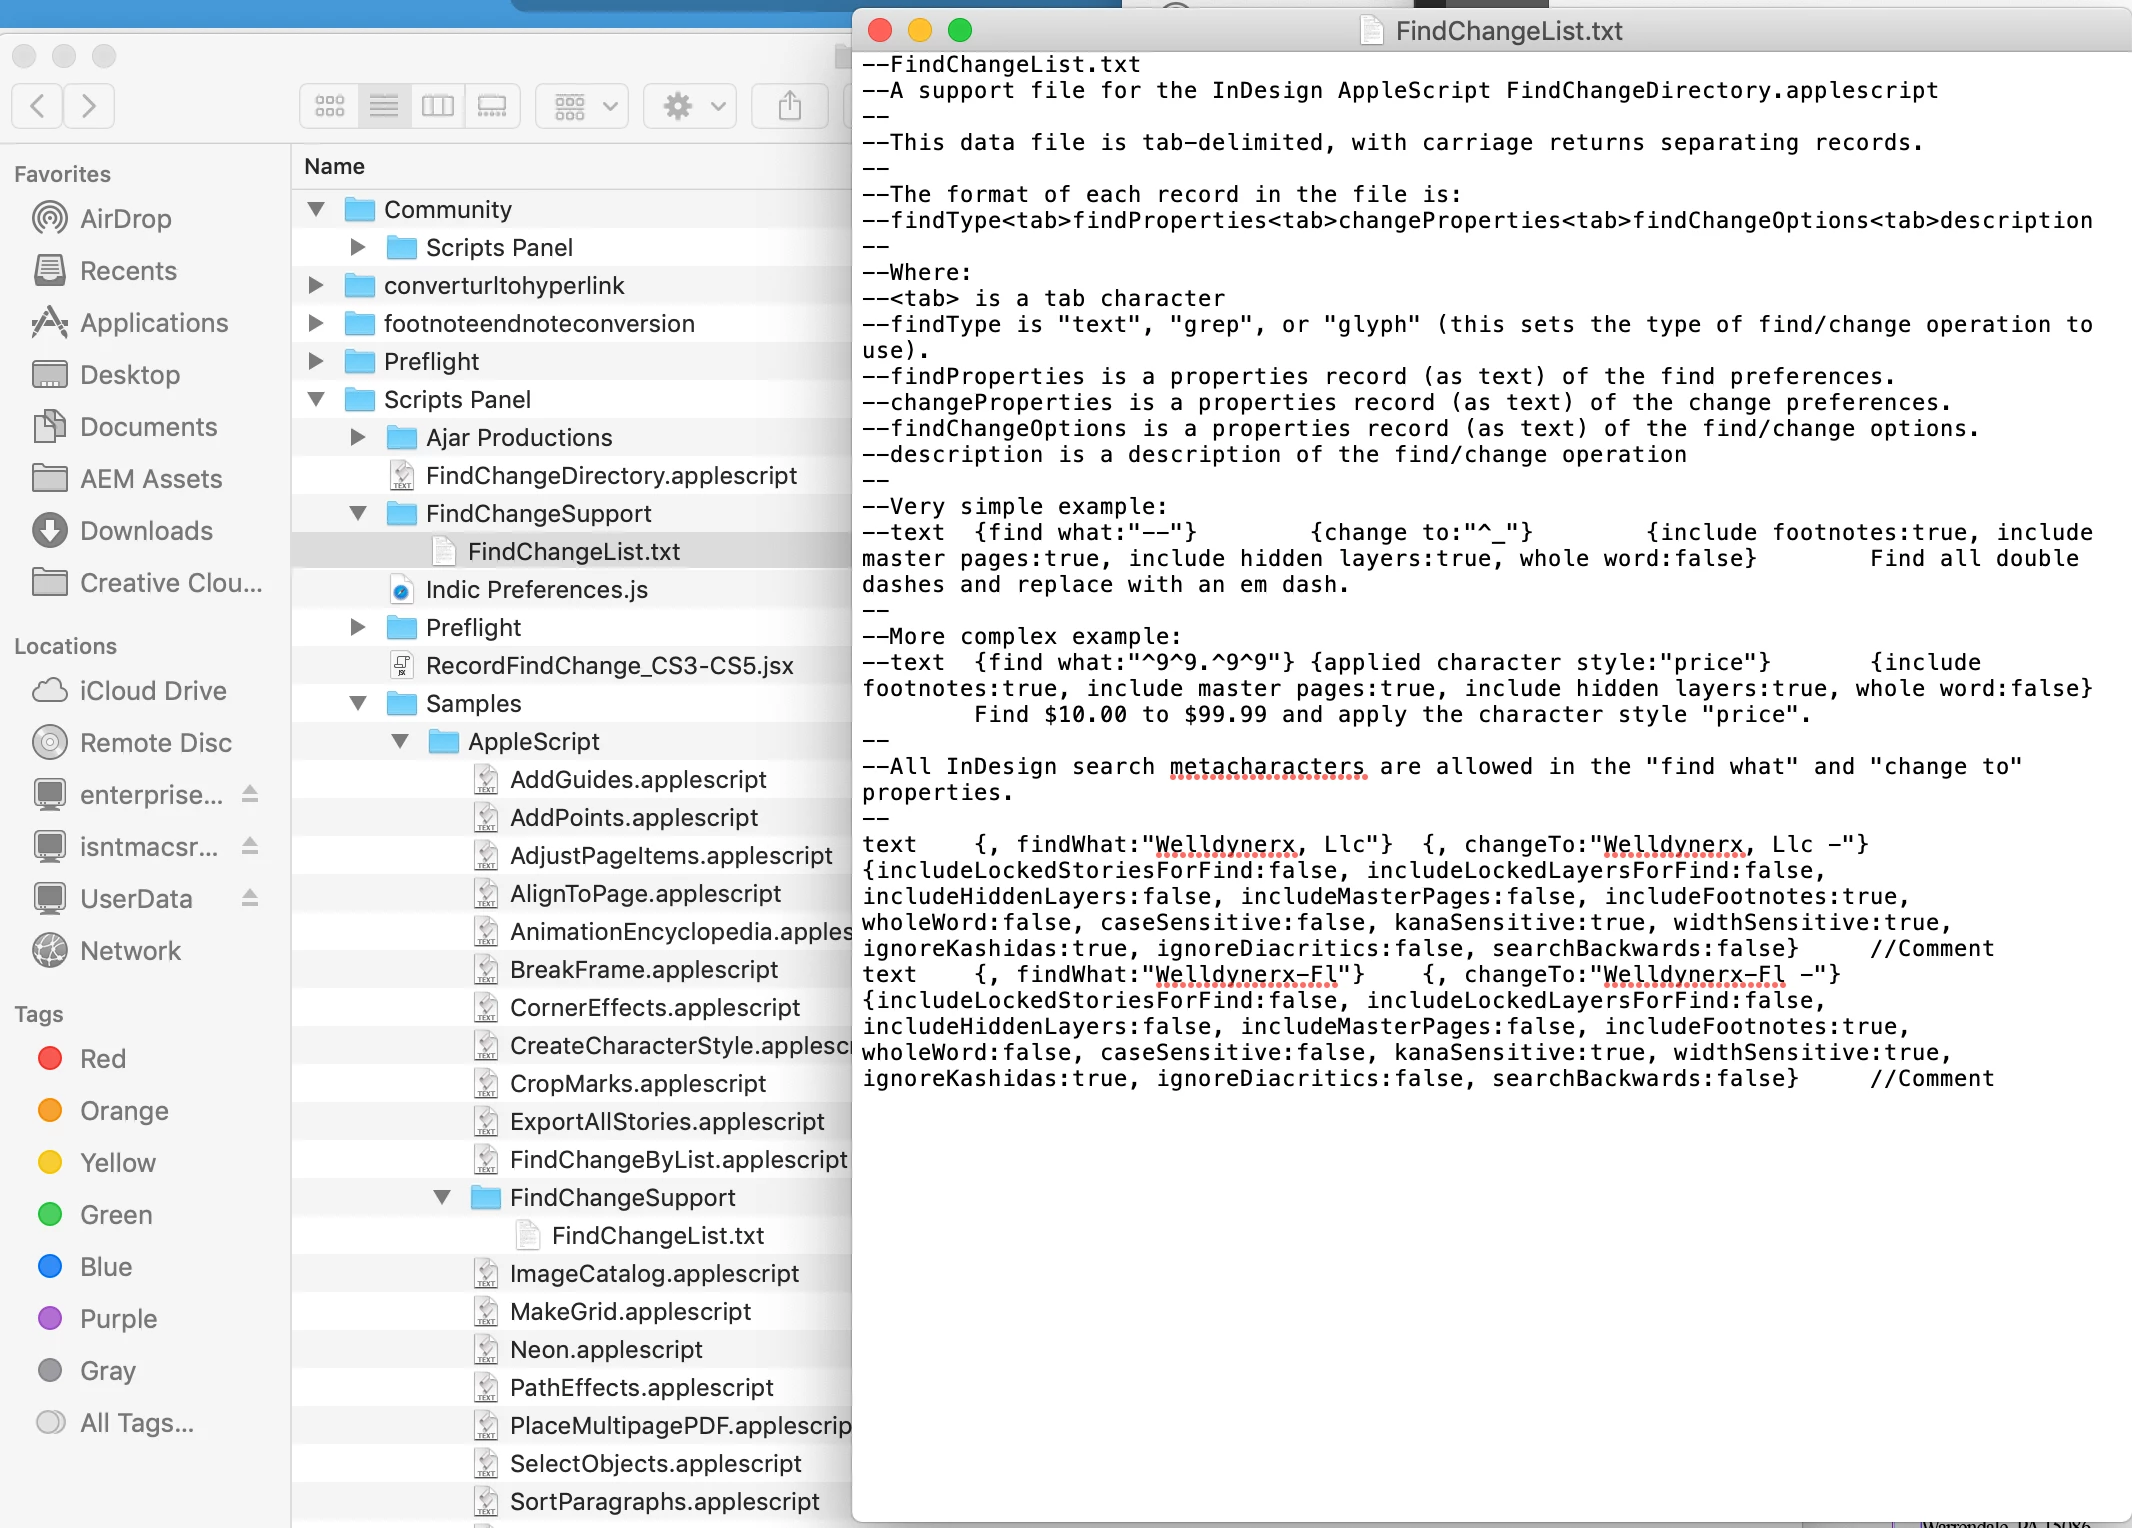Viewport: 2132px width, 1528px height.
Task: Open AirDrop in the sidebar
Action: (102, 219)
